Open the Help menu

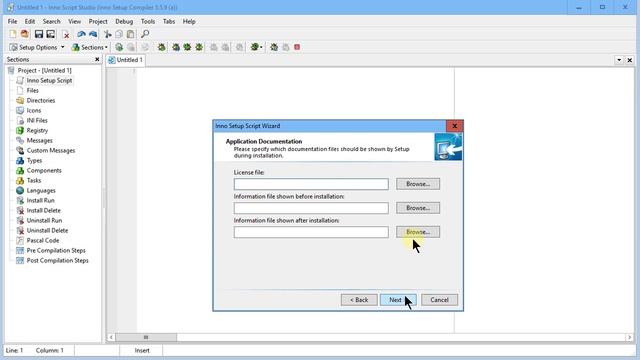pos(189,21)
